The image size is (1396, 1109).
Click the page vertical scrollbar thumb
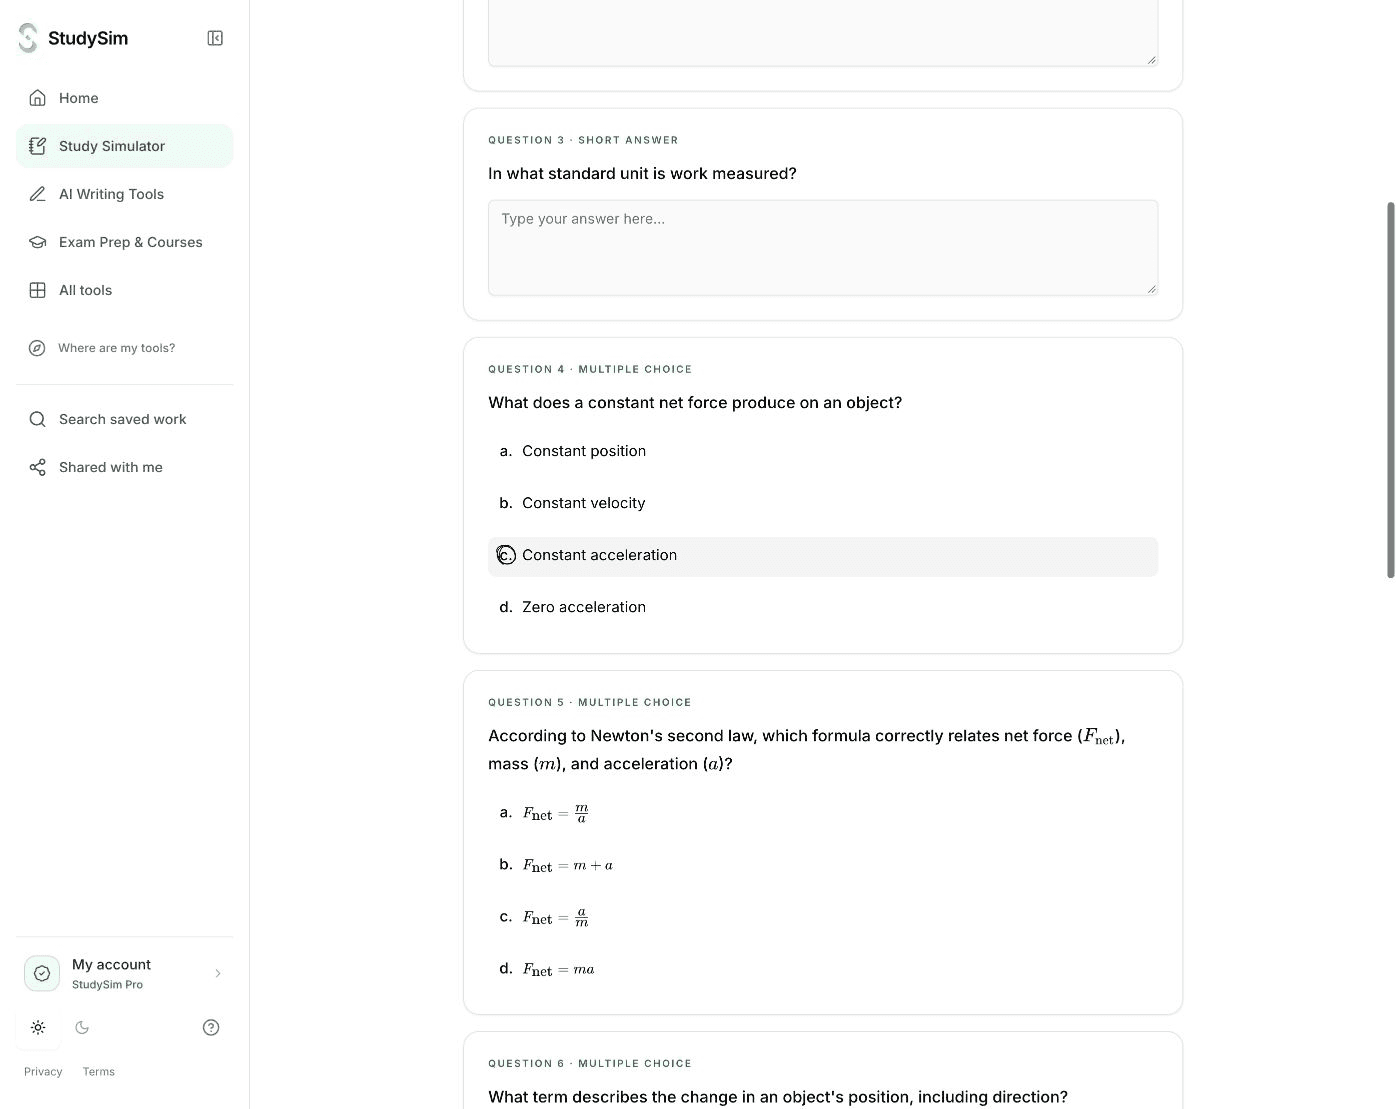pyautogui.click(x=1390, y=390)
